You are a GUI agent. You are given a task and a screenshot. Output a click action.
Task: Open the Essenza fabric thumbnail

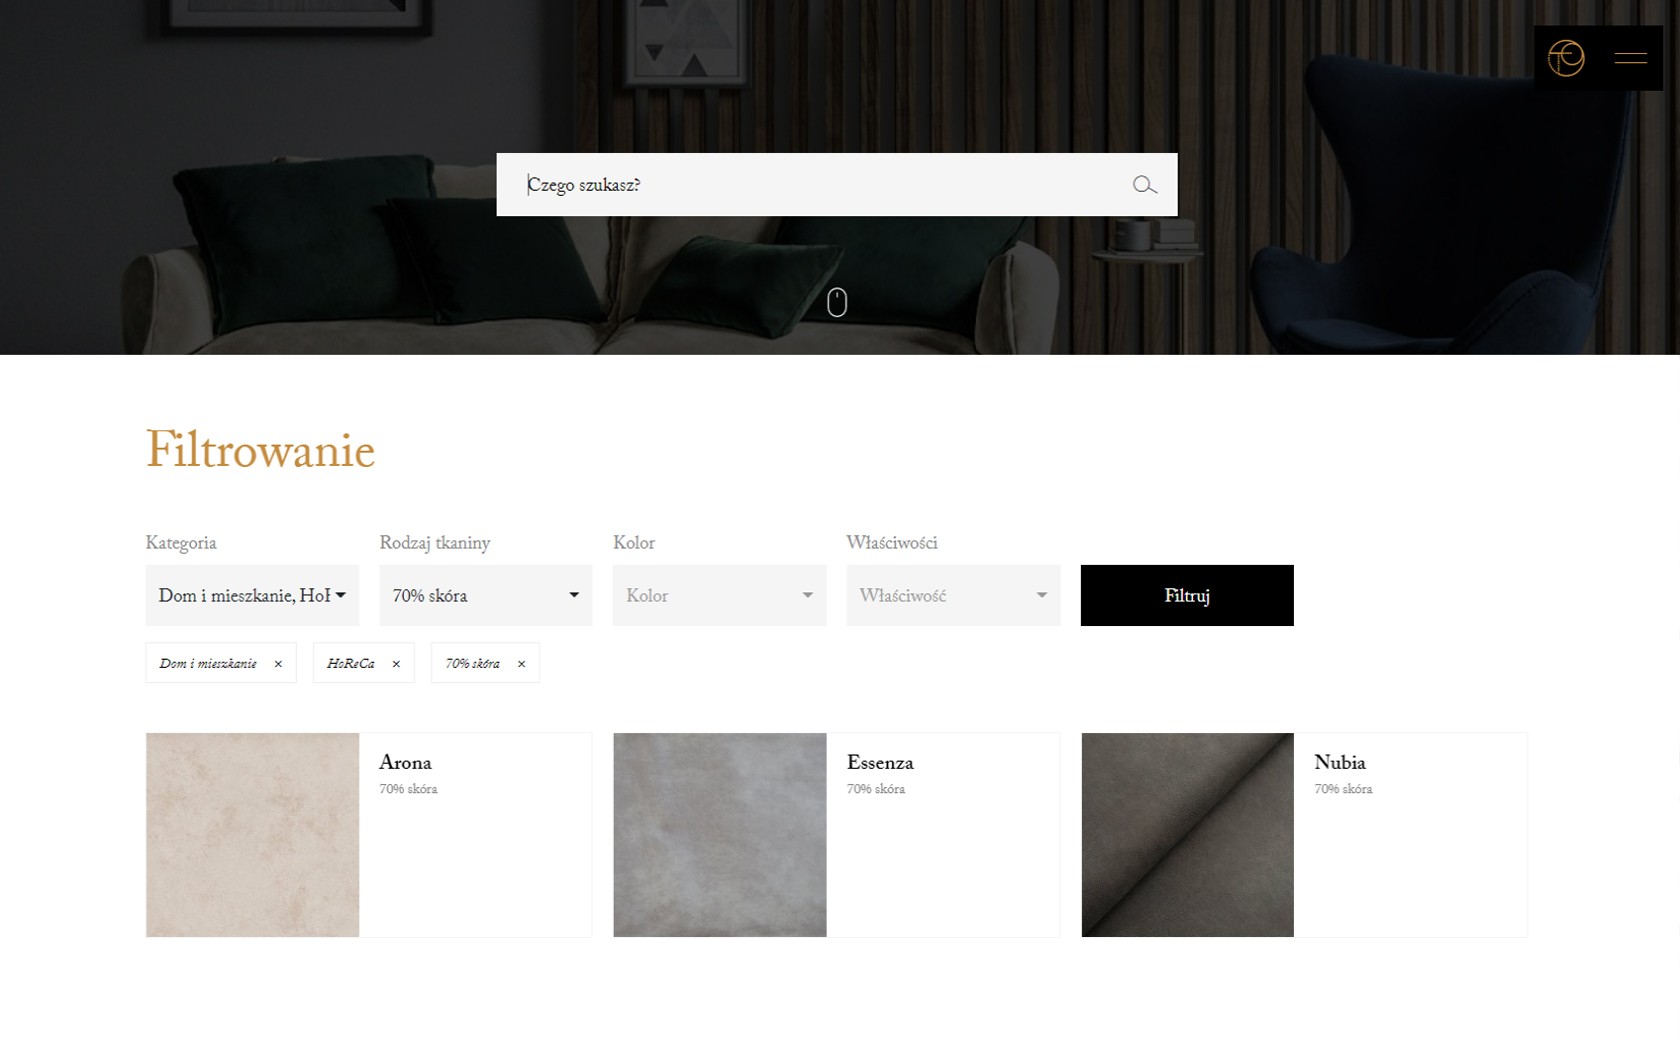720,835
